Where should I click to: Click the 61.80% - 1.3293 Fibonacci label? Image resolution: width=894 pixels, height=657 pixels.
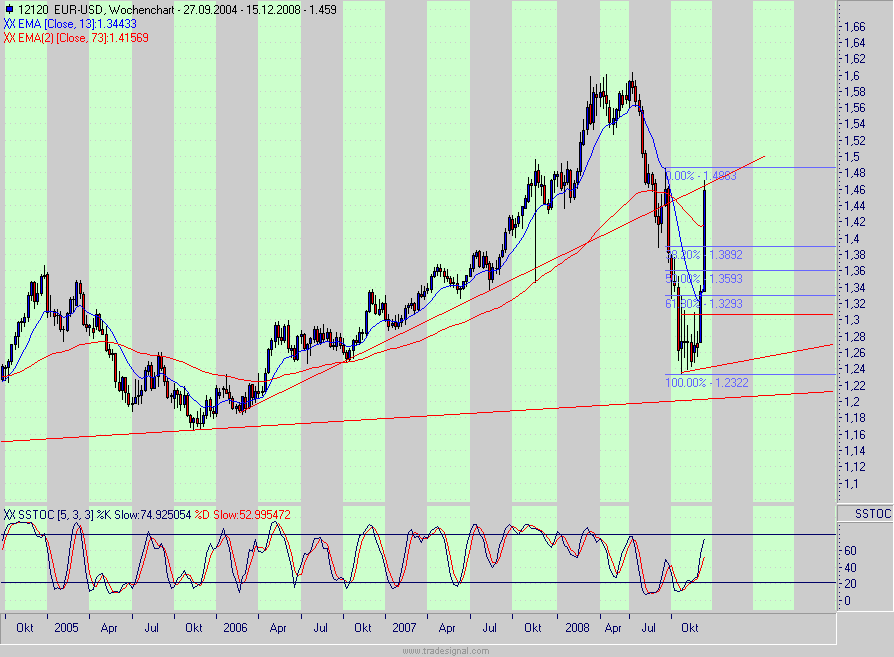tap(705, 302)
